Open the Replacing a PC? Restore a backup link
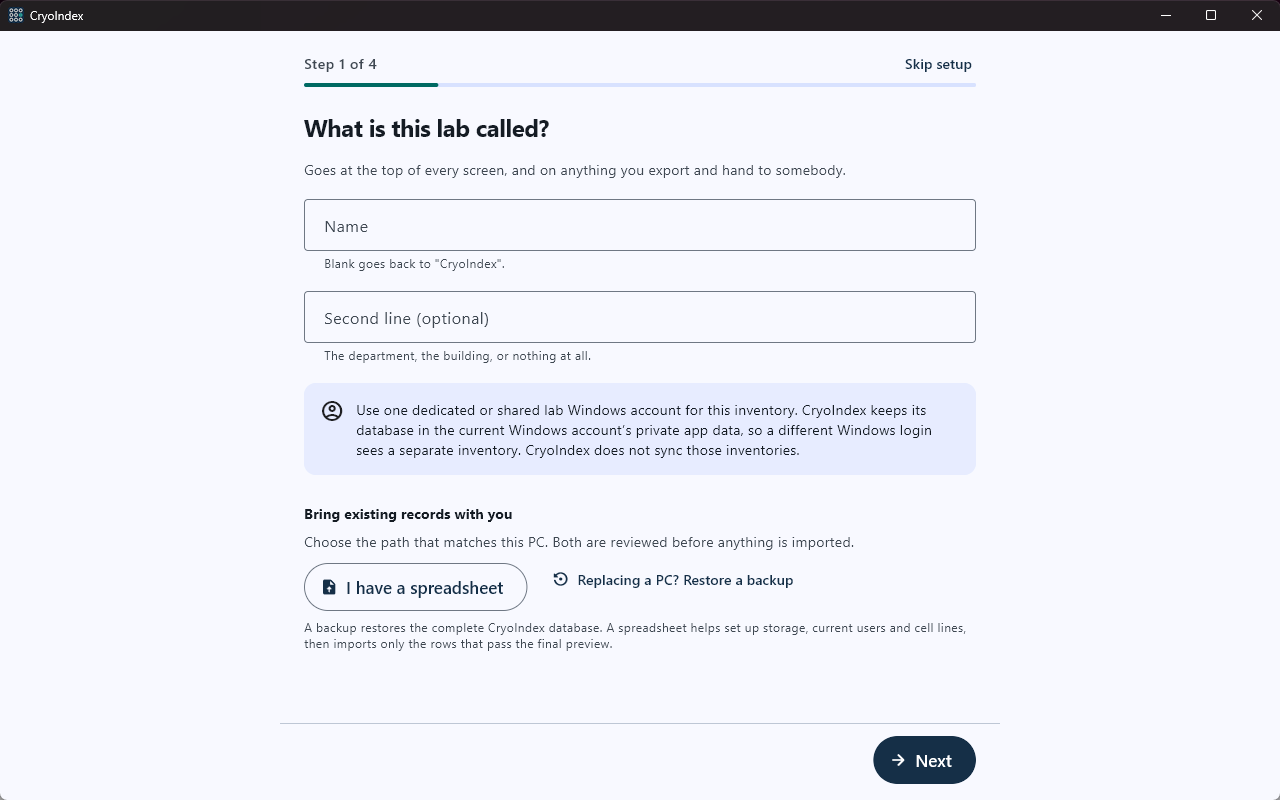 tap(673, 580)
